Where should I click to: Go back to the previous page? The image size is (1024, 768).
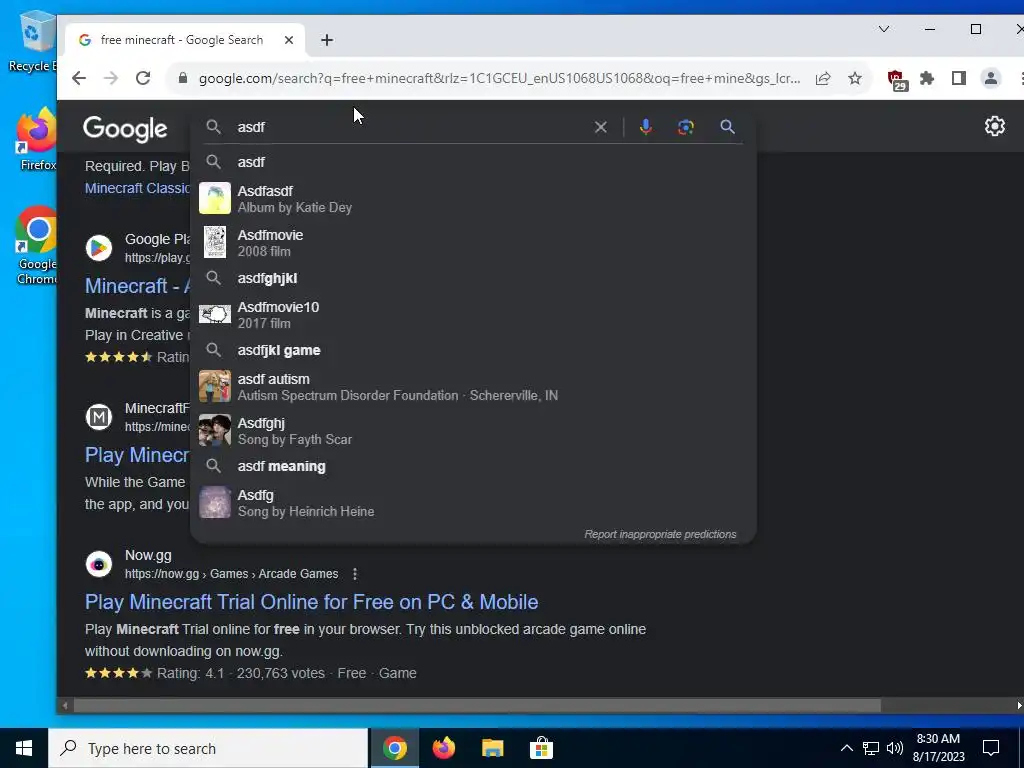tap(79, 78)
